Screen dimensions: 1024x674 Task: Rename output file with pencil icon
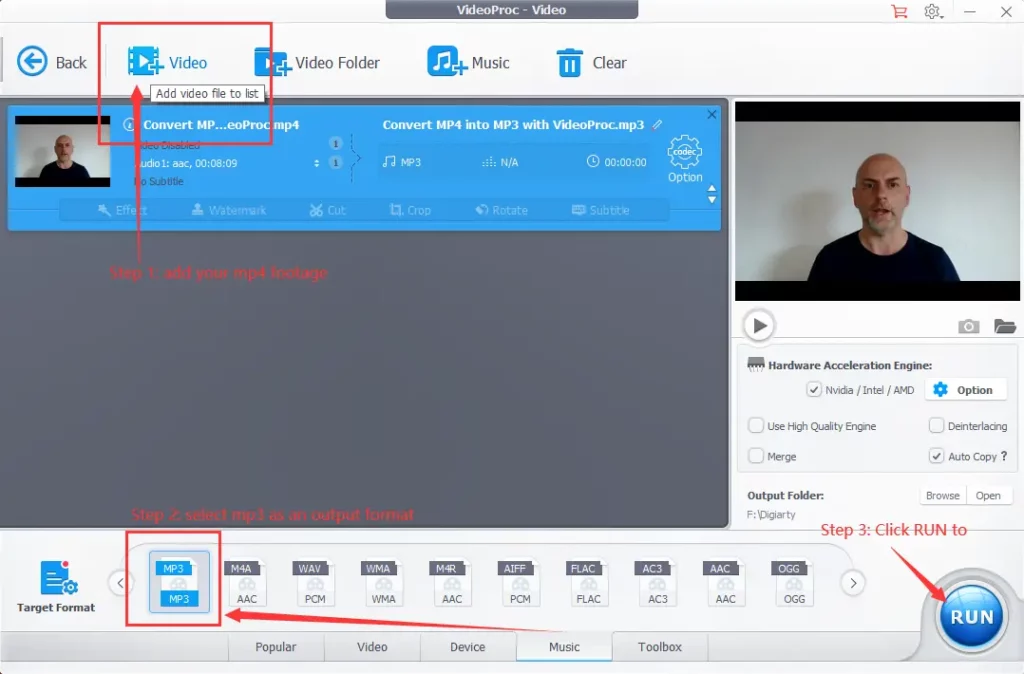tap(657, 124)
